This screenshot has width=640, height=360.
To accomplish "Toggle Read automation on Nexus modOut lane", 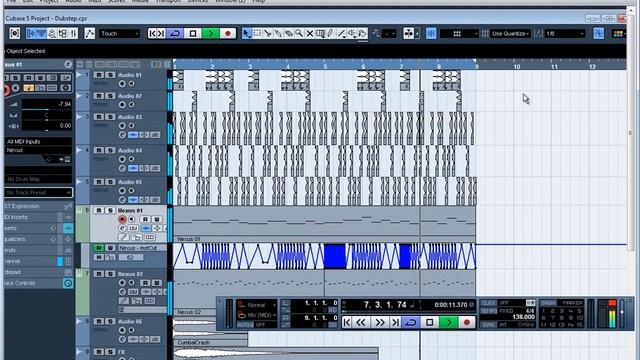I will [x=98, y=248].
